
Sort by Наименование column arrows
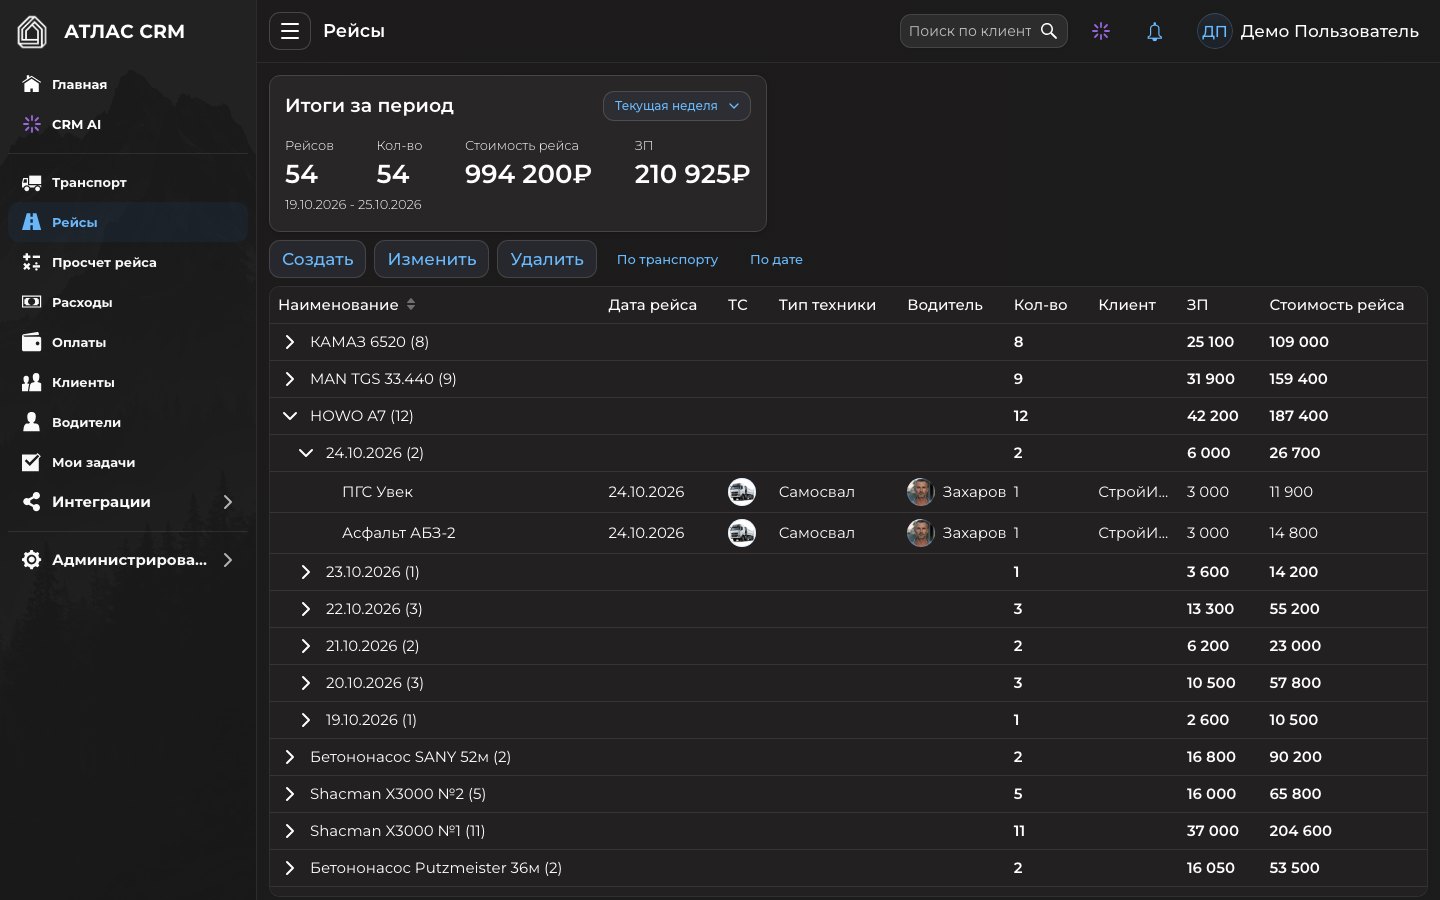(x=410, y=305)
